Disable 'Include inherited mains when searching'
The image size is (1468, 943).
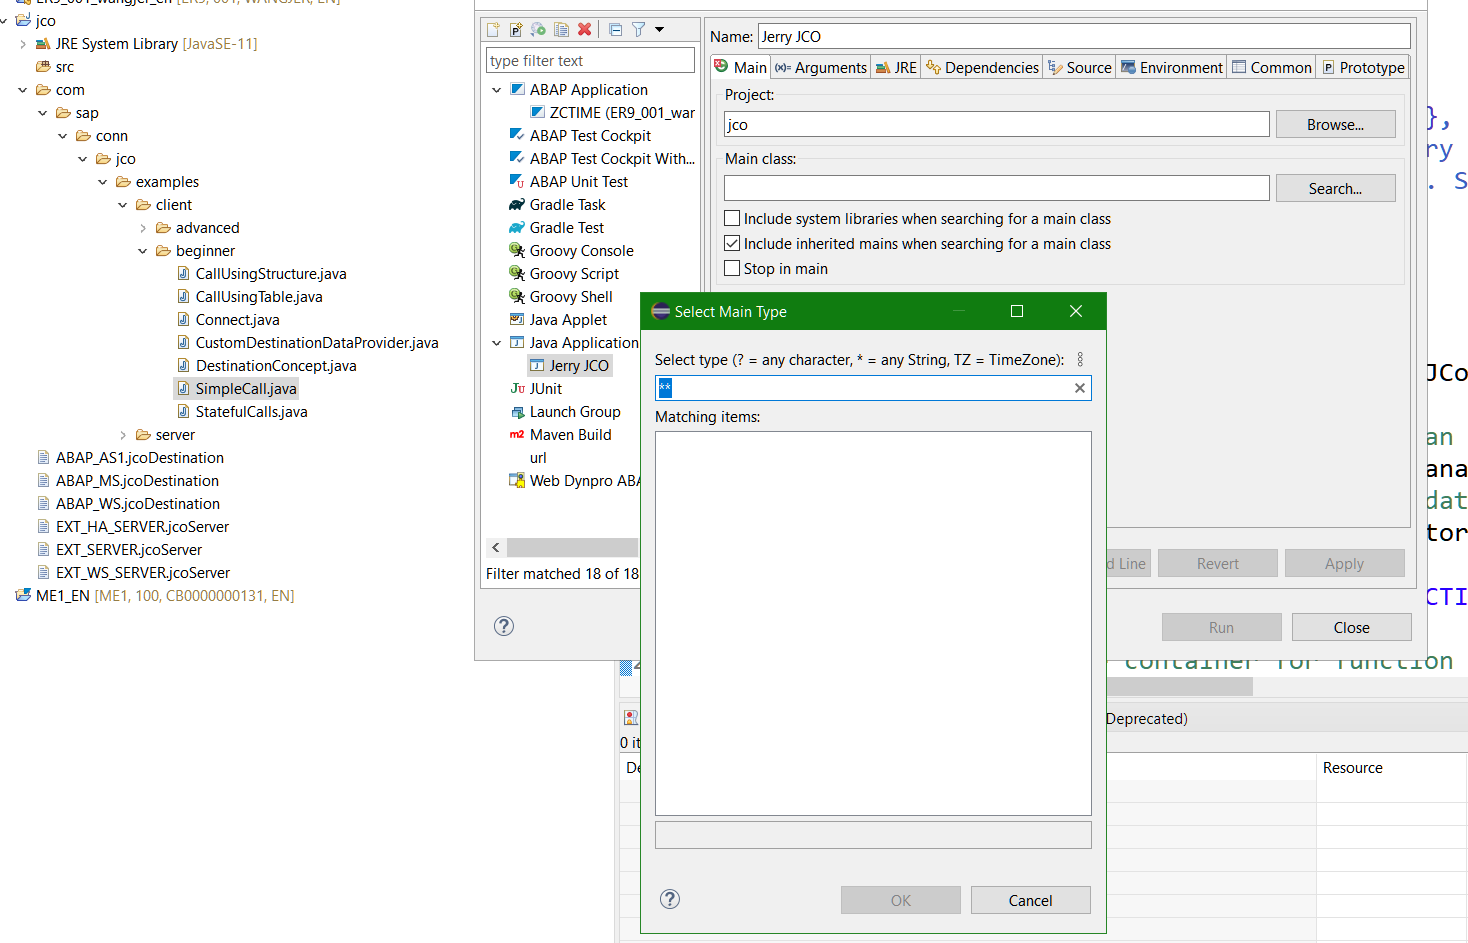[x=732, y=243]
